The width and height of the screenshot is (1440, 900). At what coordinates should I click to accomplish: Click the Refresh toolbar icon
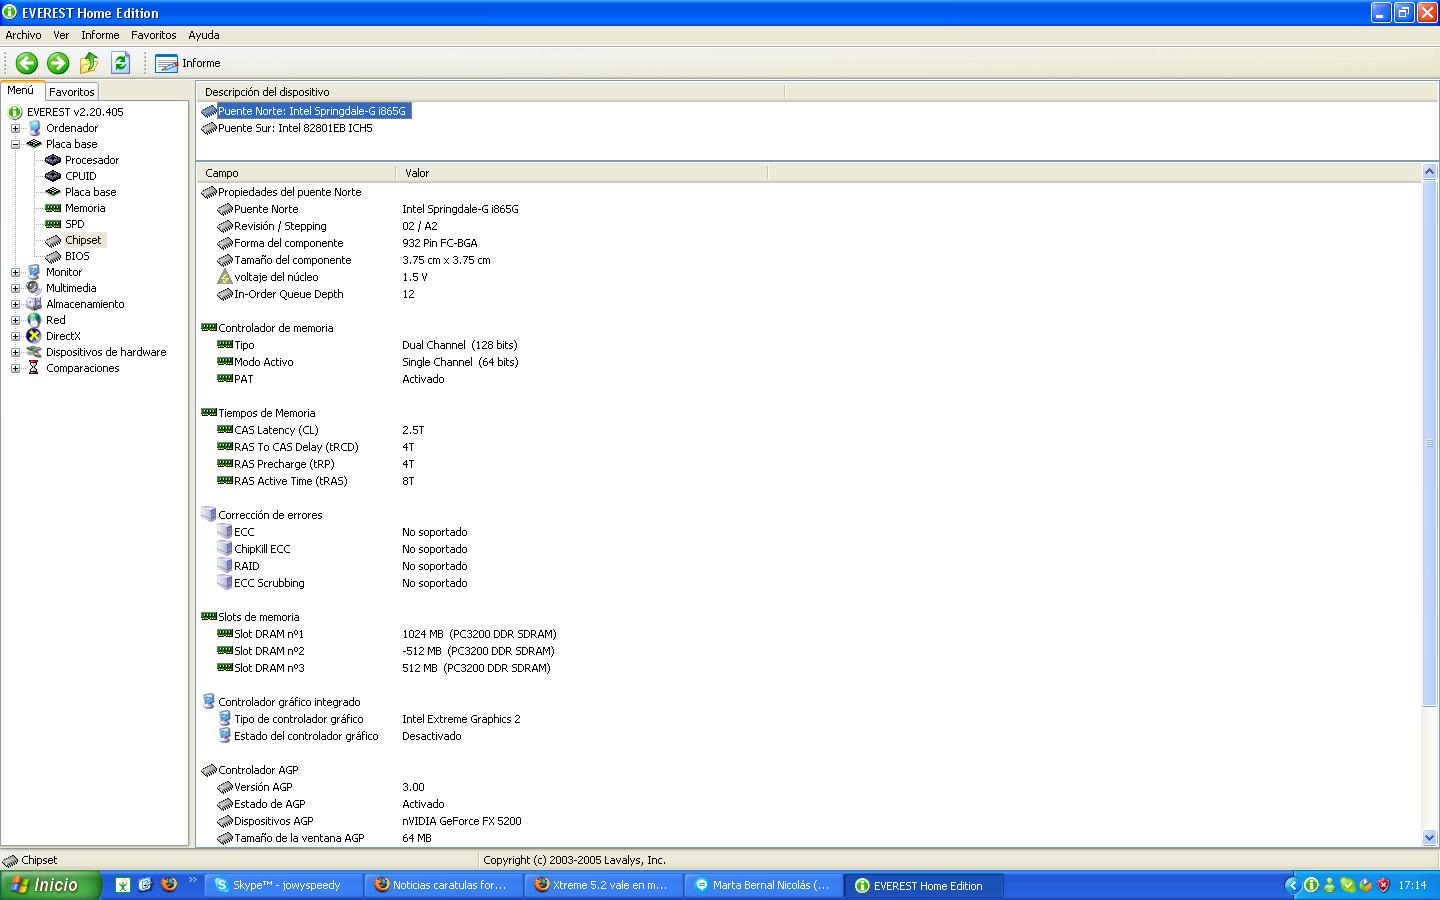pos(120,63)
